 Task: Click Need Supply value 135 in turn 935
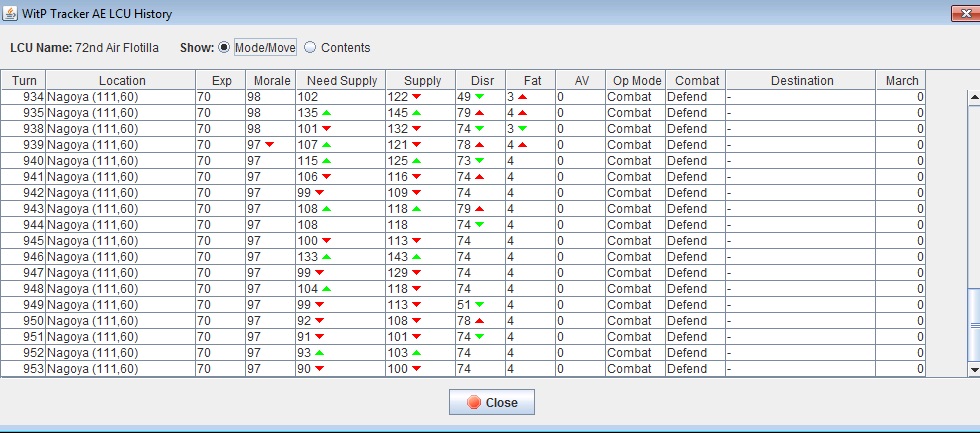(341, 113)
